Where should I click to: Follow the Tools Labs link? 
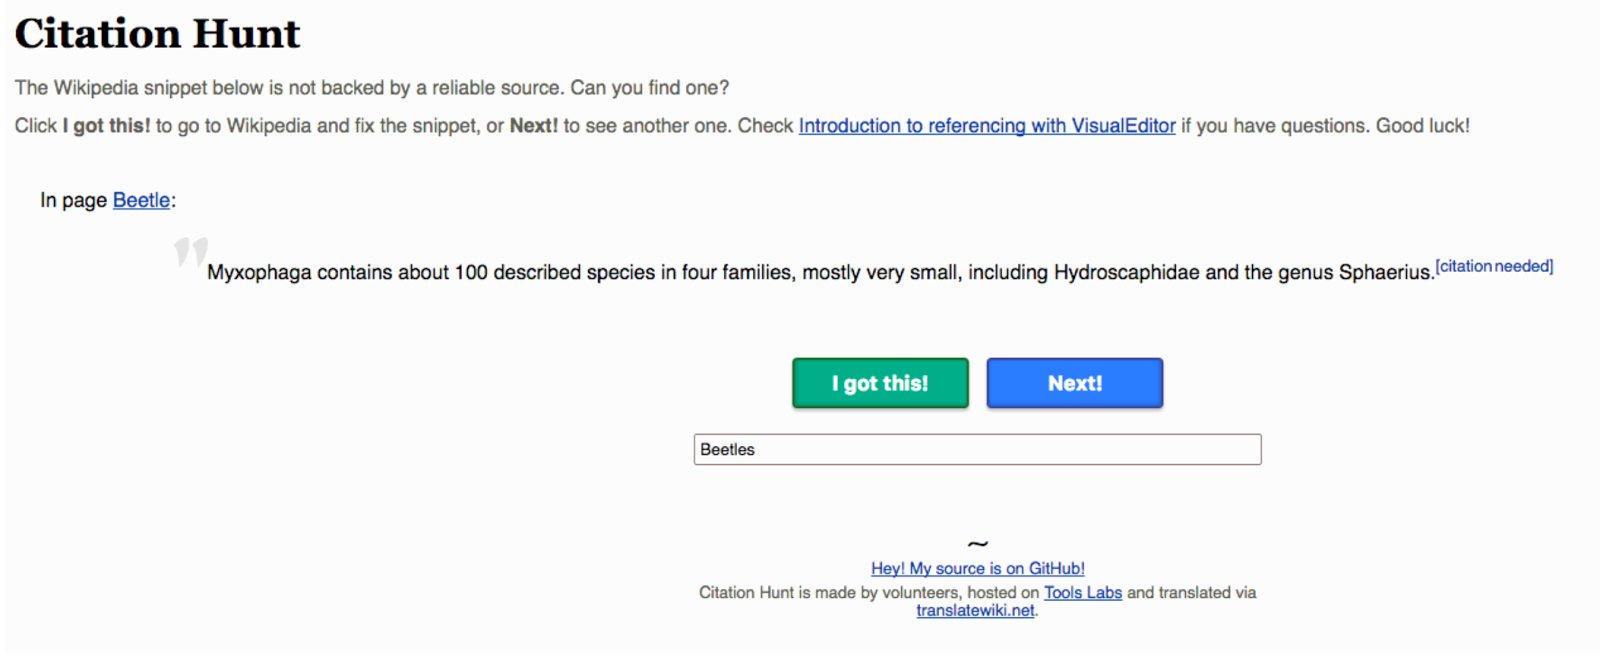[1082, 592]
